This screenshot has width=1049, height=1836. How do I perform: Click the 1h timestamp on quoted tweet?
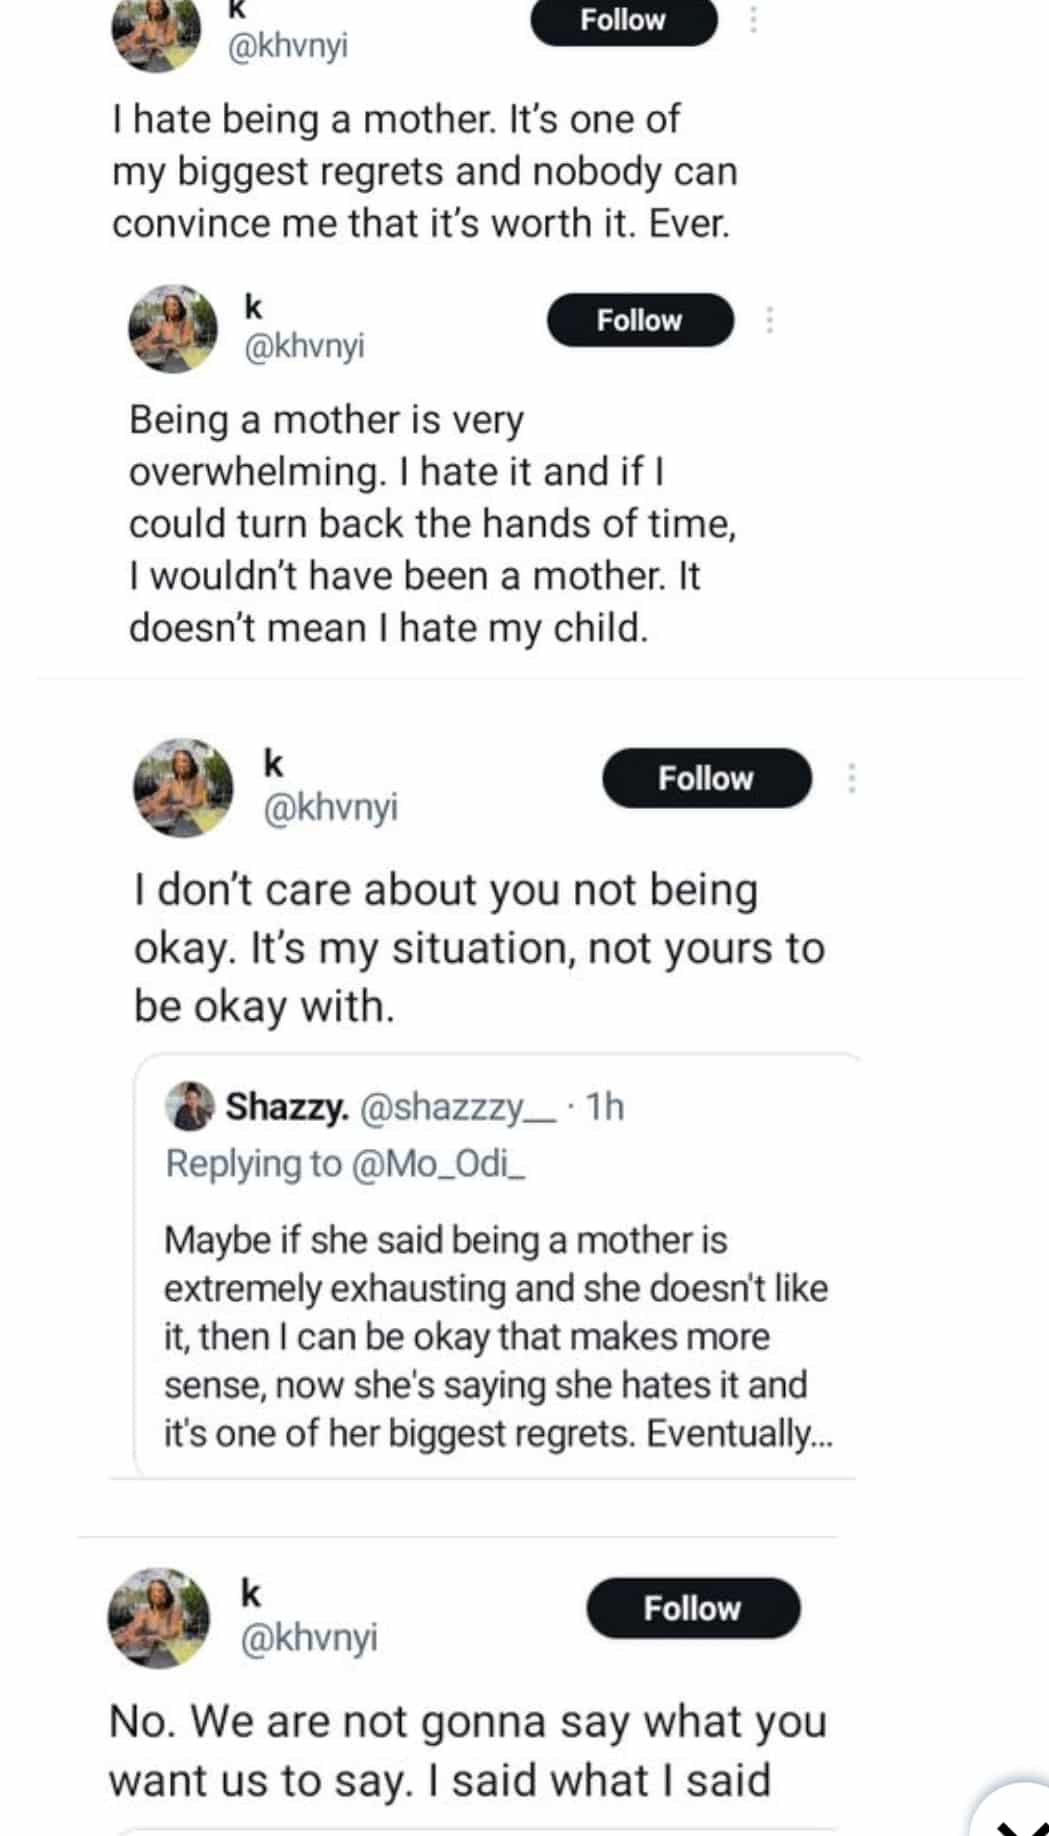coord(605,1107)
